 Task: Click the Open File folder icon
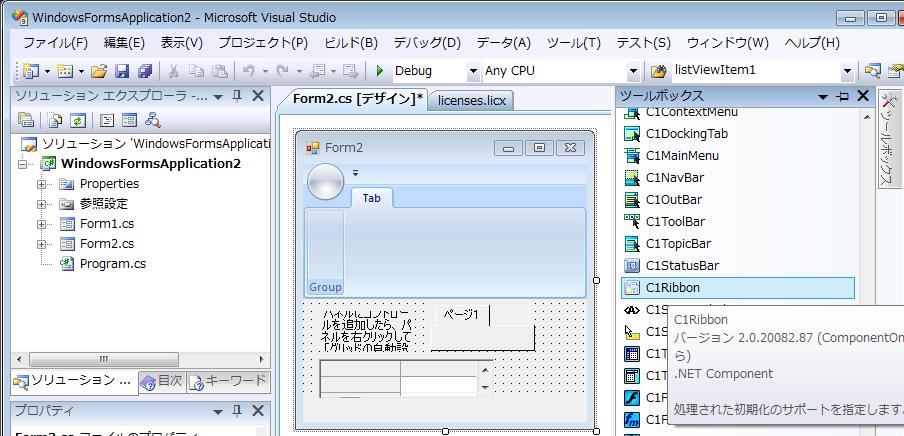coord(98,71)
